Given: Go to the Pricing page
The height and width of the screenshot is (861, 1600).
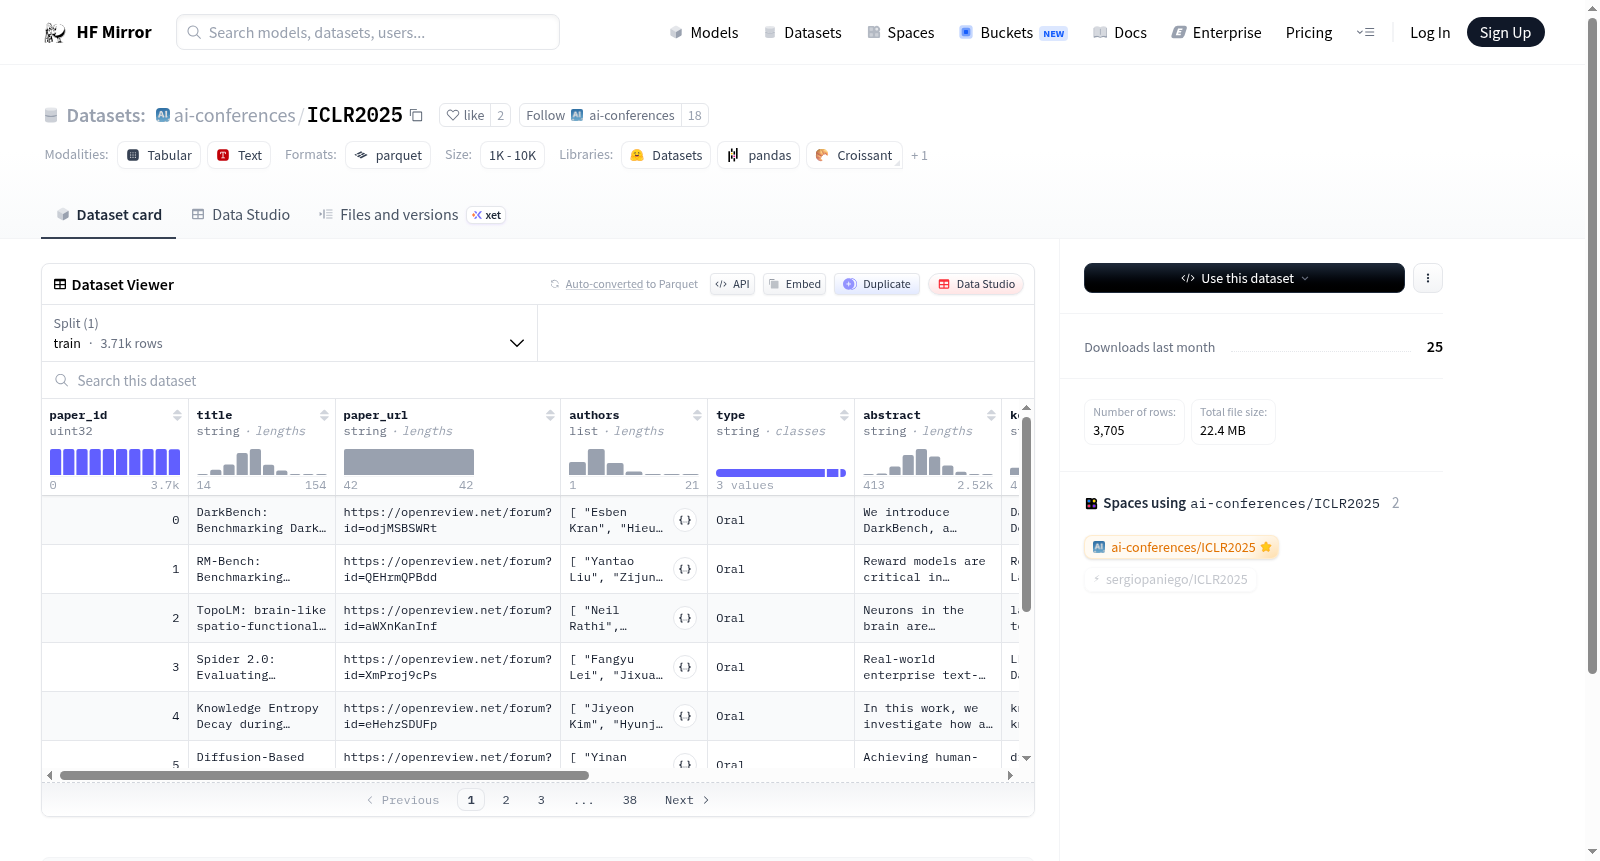Looking at the screenshot, I should click(1309, 33).
